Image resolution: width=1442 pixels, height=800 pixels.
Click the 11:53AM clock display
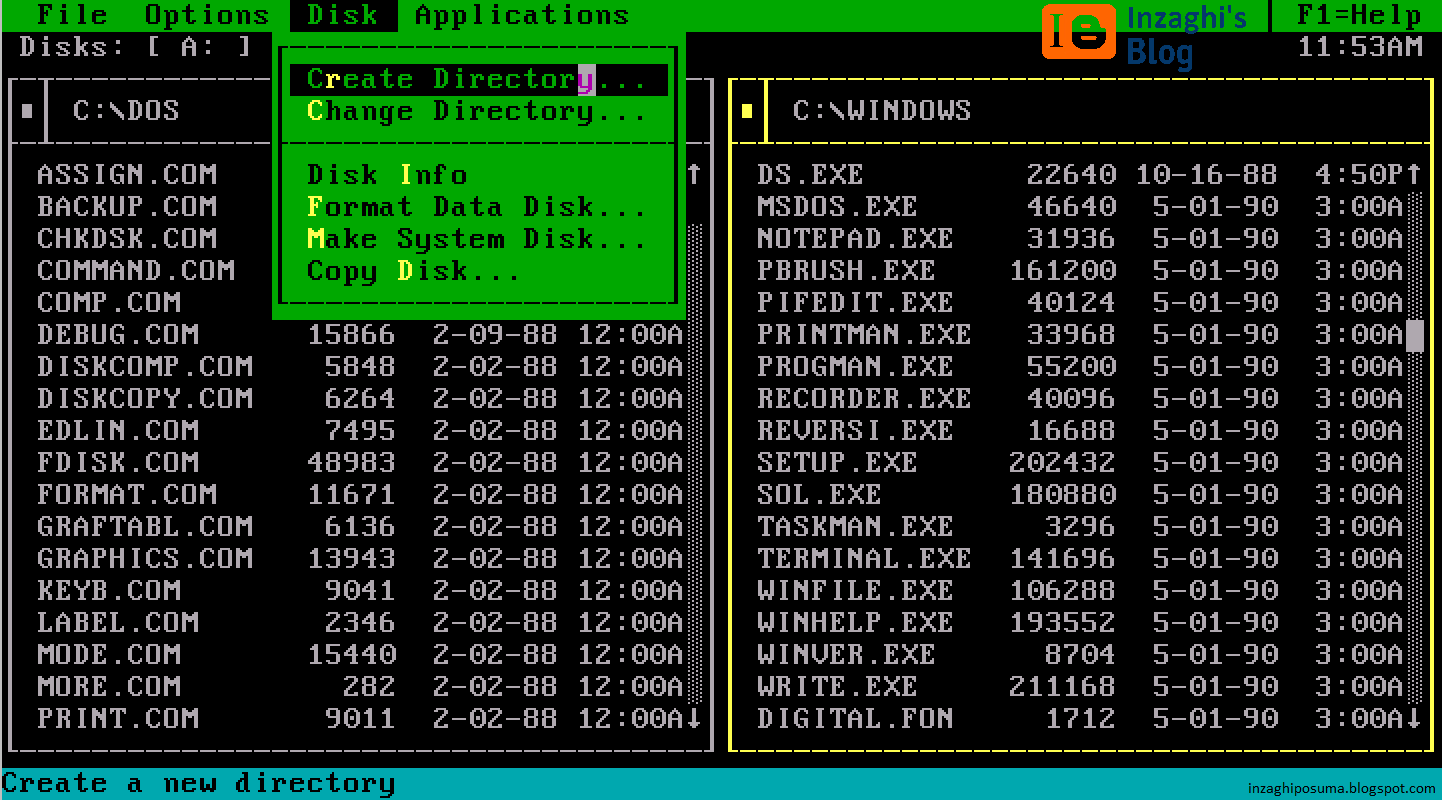[x=1359, y=46]
